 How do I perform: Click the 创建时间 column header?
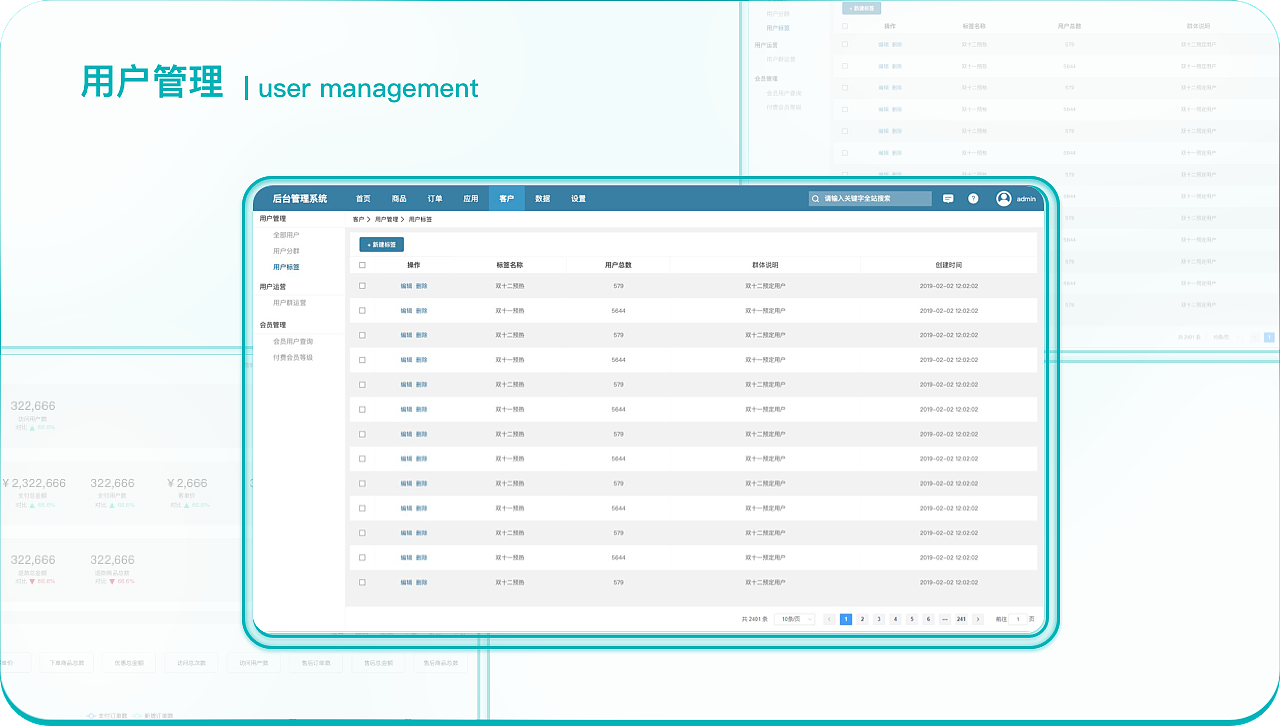point(949,265)
